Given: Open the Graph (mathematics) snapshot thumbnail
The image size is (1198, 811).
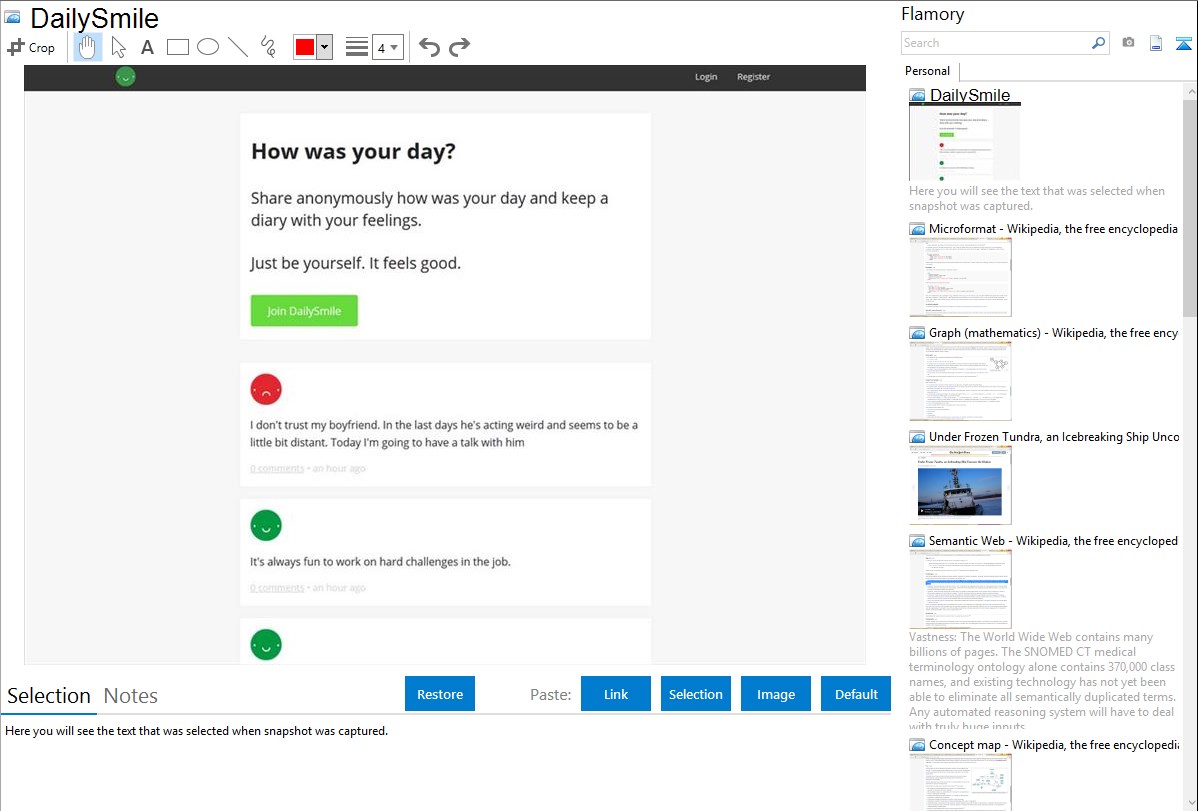Looking at the screenshot, I should (x=960, y=381).
